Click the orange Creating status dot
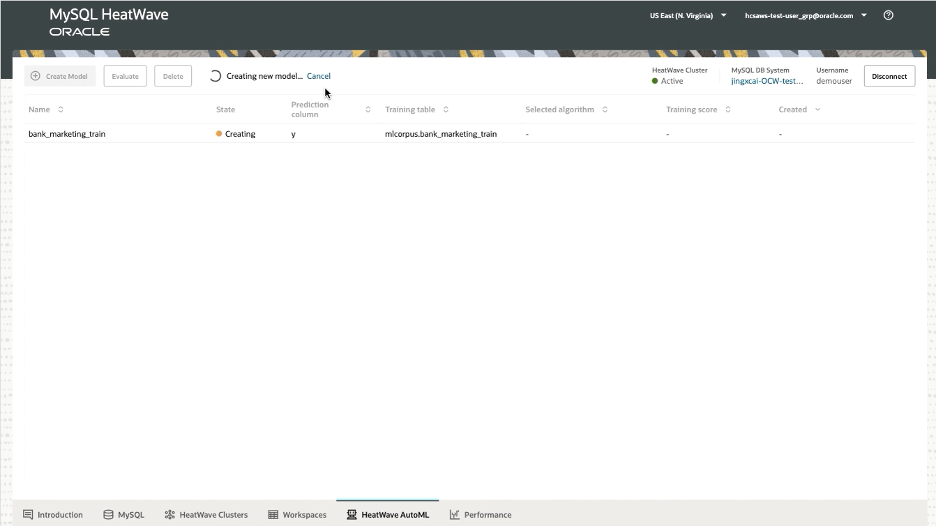 (x=219, y=134)
